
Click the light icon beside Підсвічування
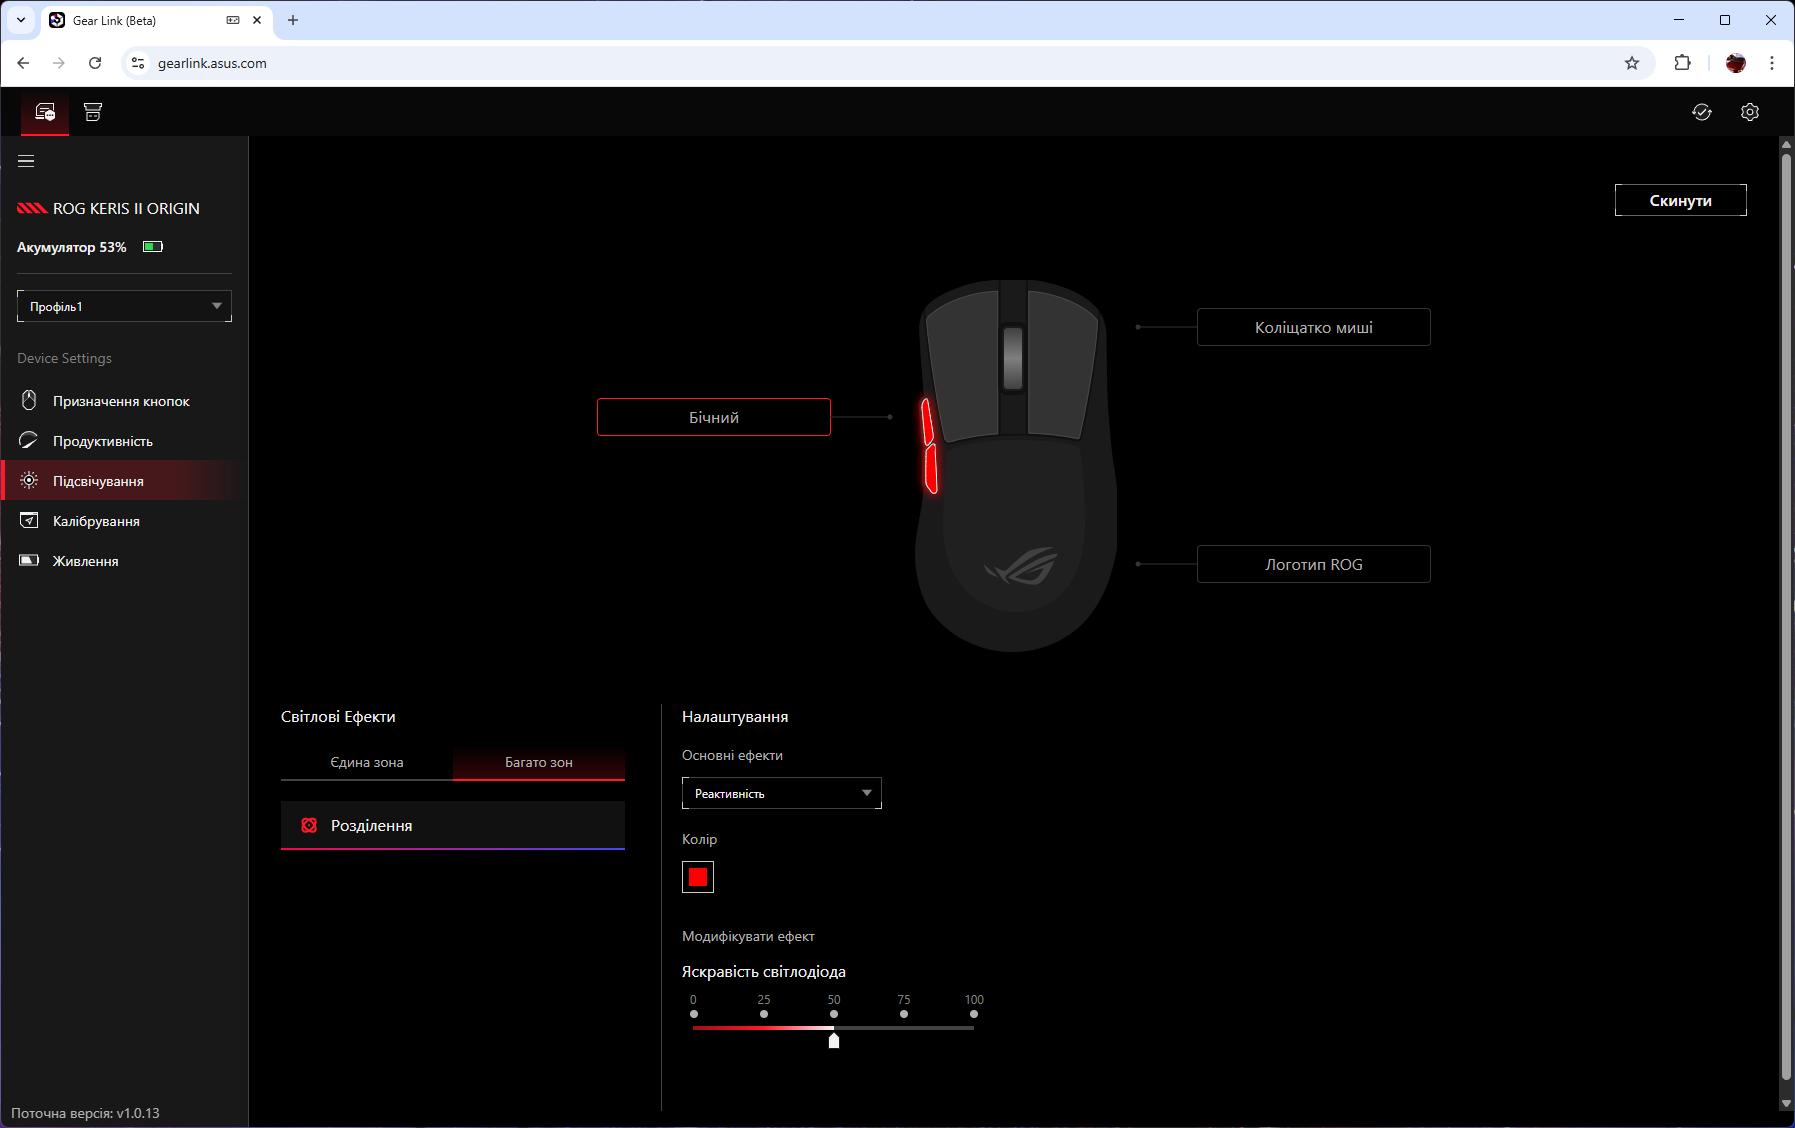(29, 481)
